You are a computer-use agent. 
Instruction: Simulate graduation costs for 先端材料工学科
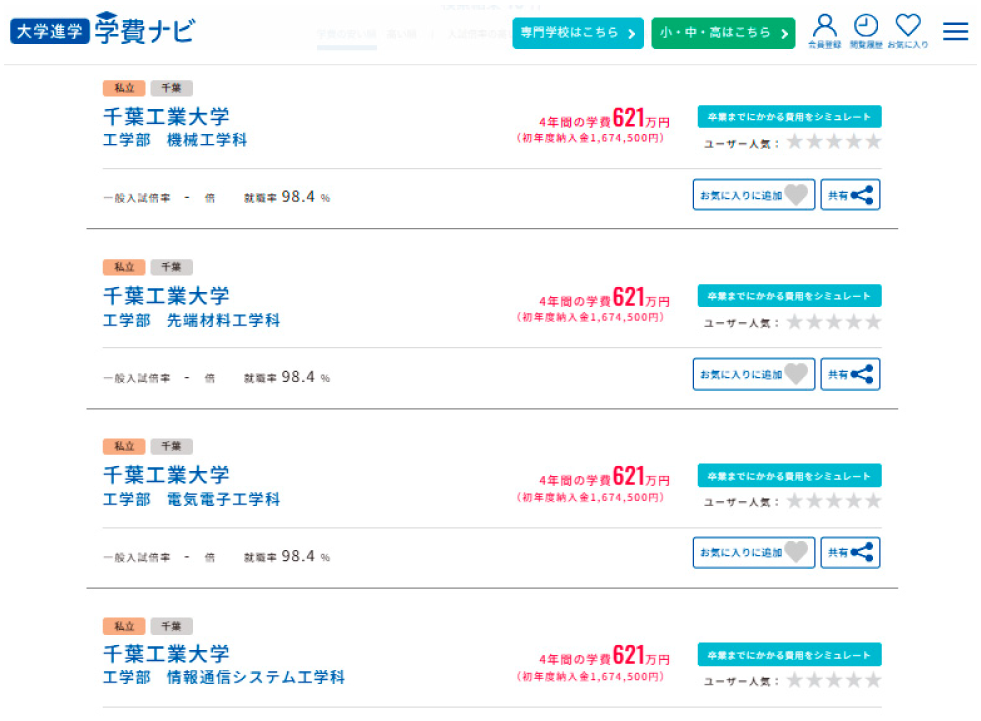(x=790, y=295)
